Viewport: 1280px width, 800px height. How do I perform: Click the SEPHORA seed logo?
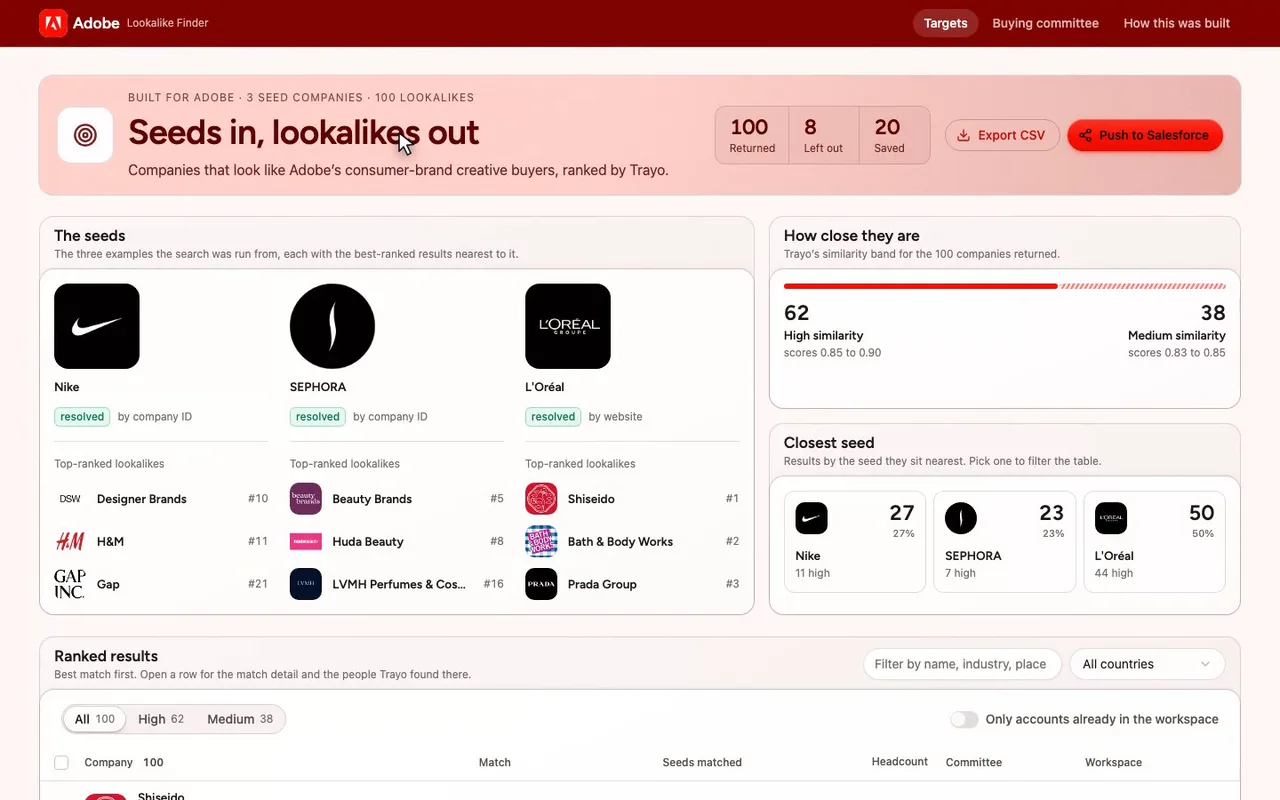pyautogui.click(x=332, y=326)
